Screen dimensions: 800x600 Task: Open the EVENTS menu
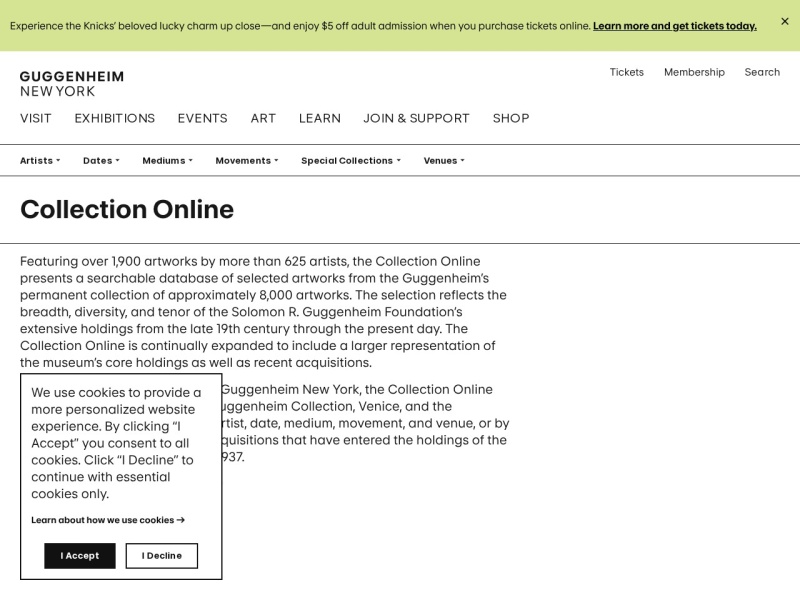[203, 118]
